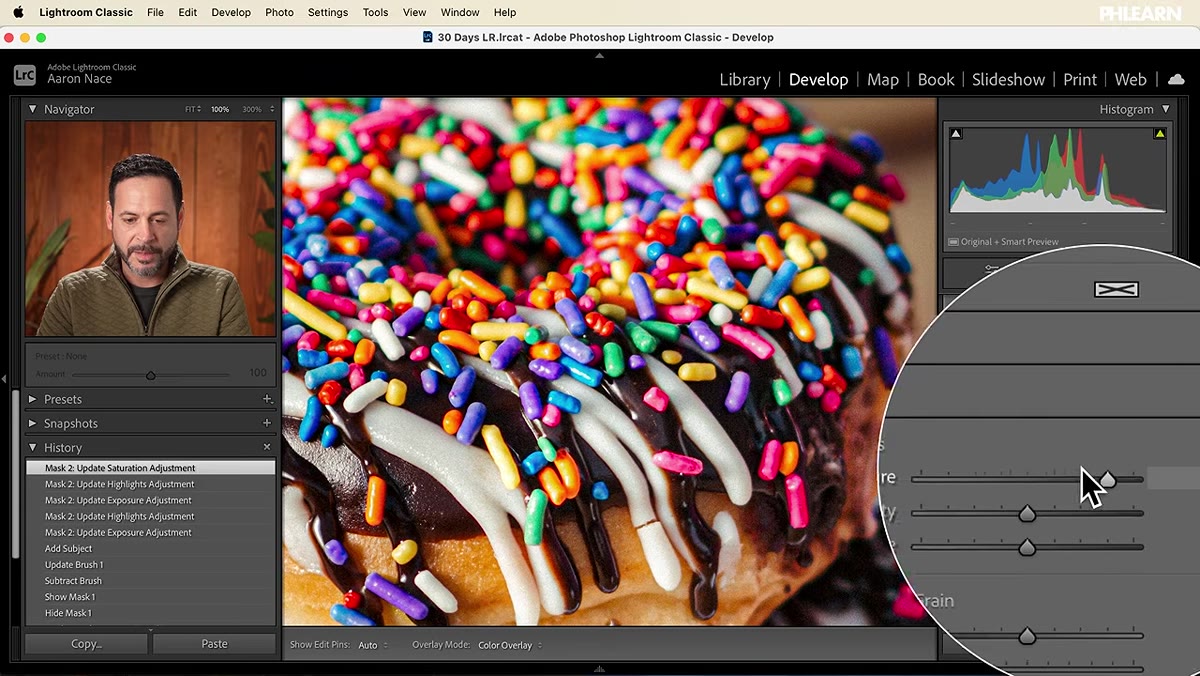
Task: Switch to the Slideshow module
Action: (1008, 80)
